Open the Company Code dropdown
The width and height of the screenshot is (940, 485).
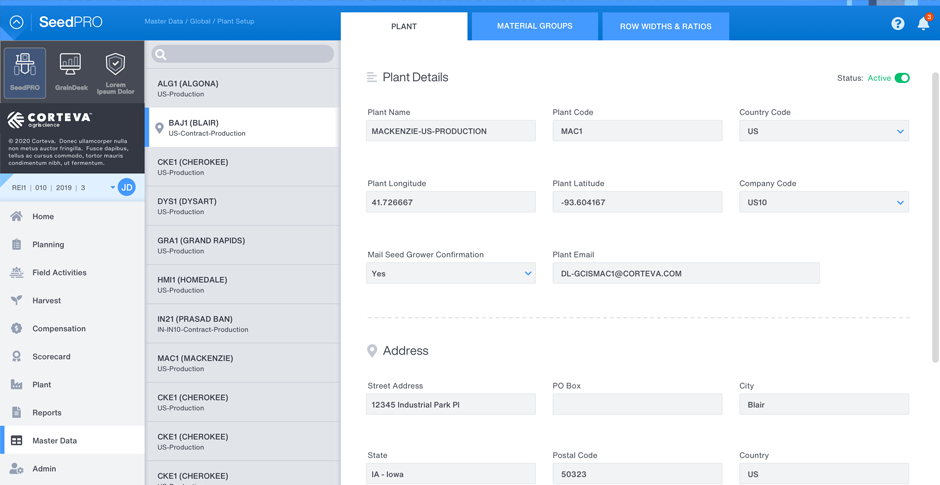[x=824, y=202]
